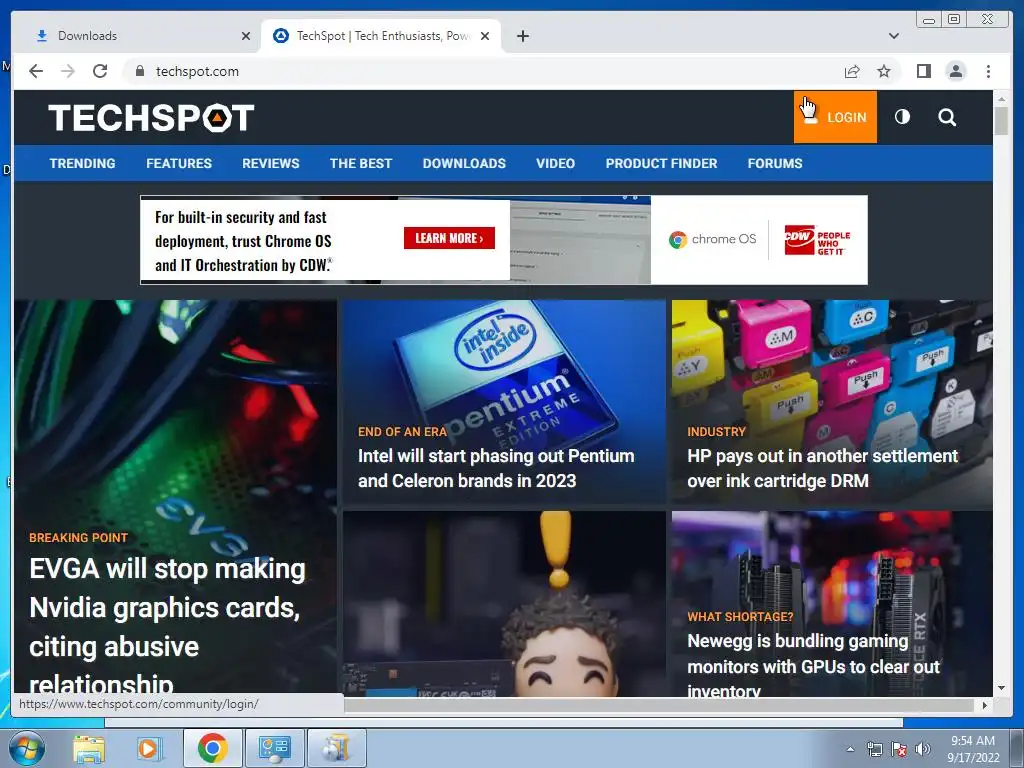Open network status tray icon

(x=874, y=749)
